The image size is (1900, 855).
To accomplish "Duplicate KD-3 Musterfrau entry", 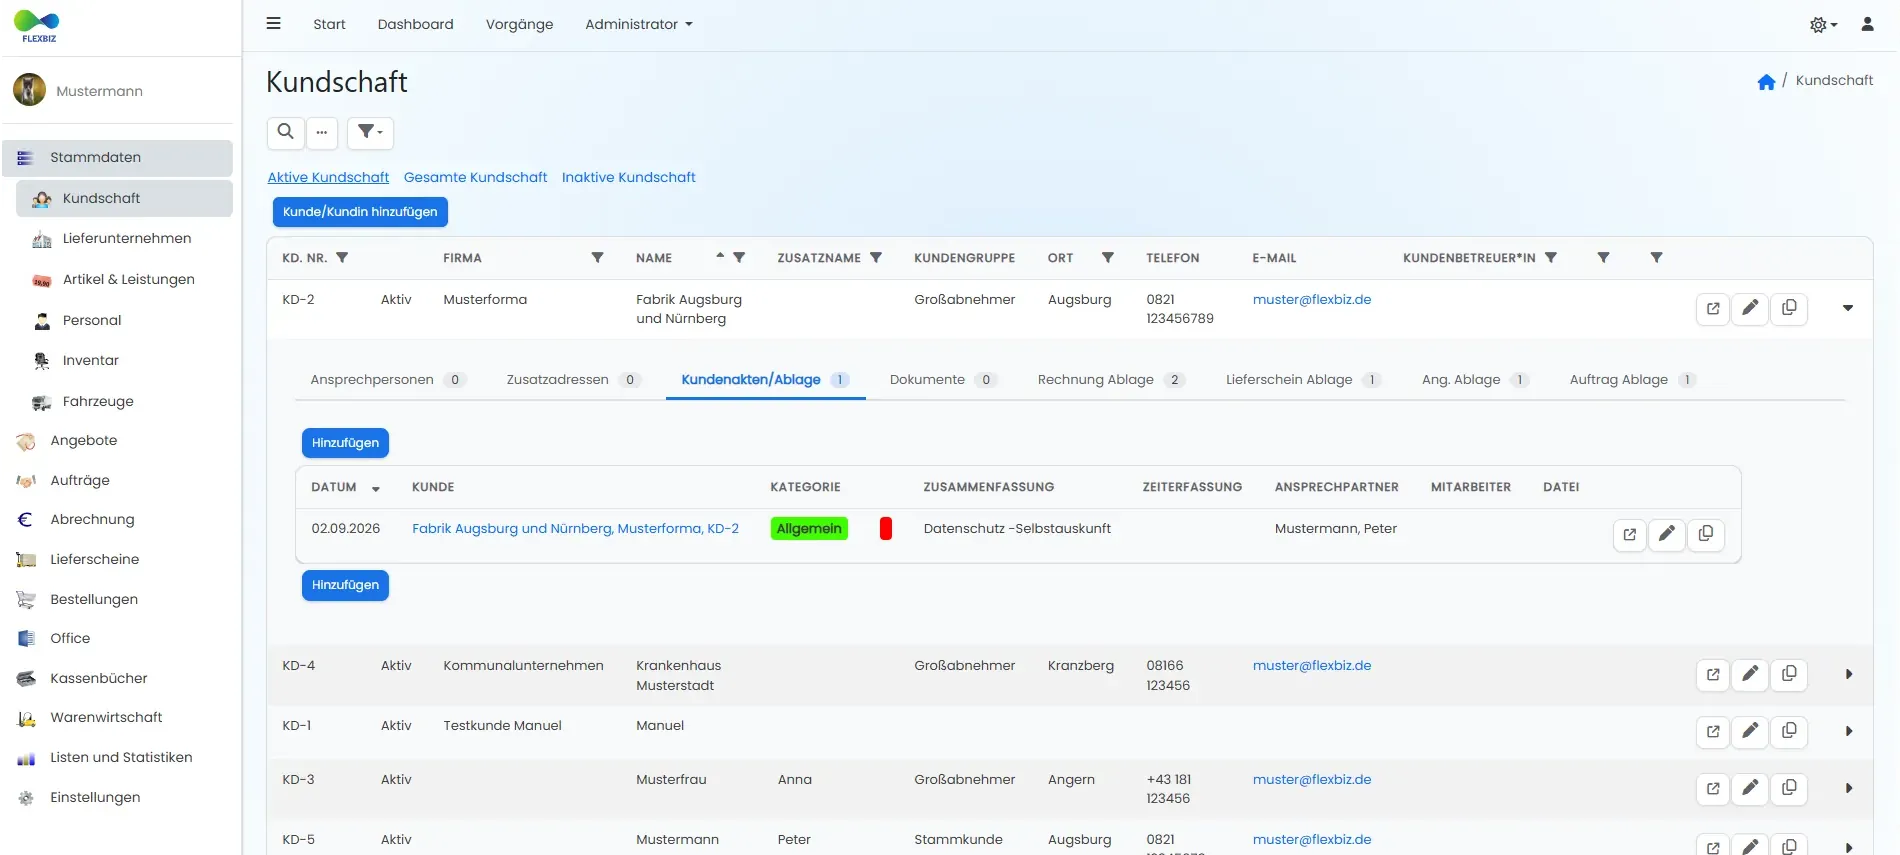I will coord(1789,788).
